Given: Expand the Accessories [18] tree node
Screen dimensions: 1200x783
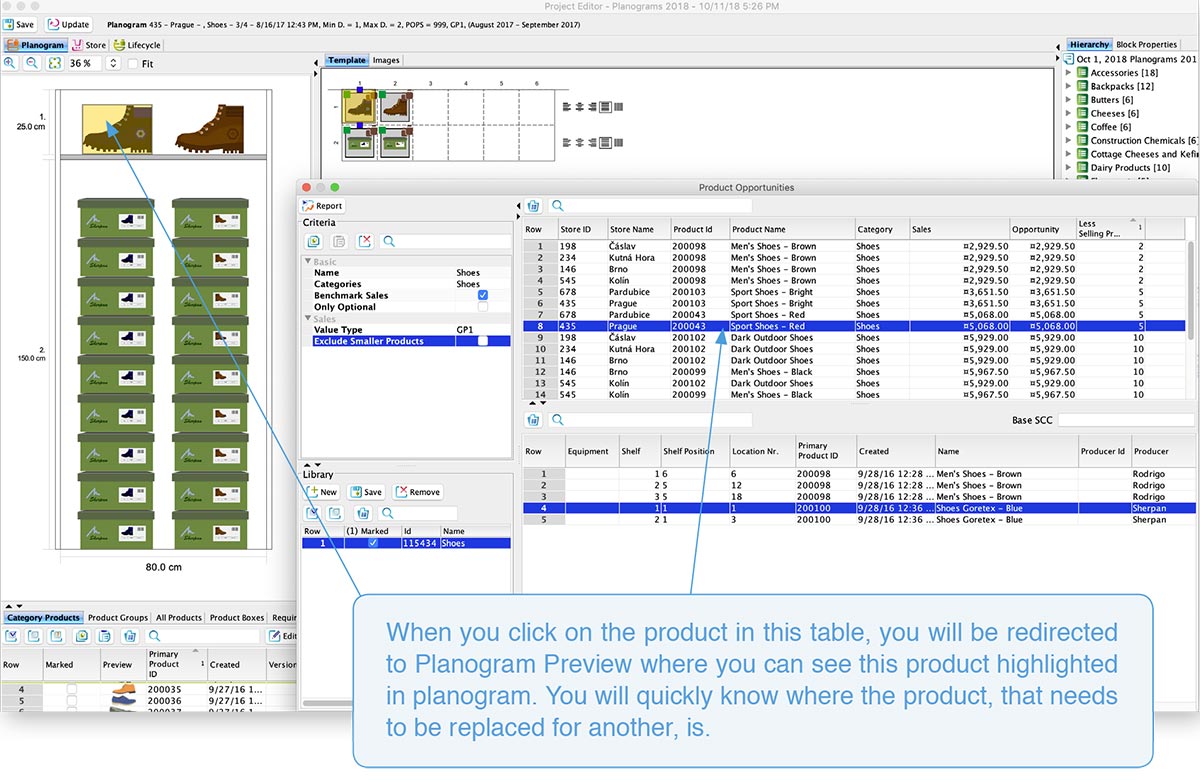Looking at the screenshot, I should pos(1068,73).
